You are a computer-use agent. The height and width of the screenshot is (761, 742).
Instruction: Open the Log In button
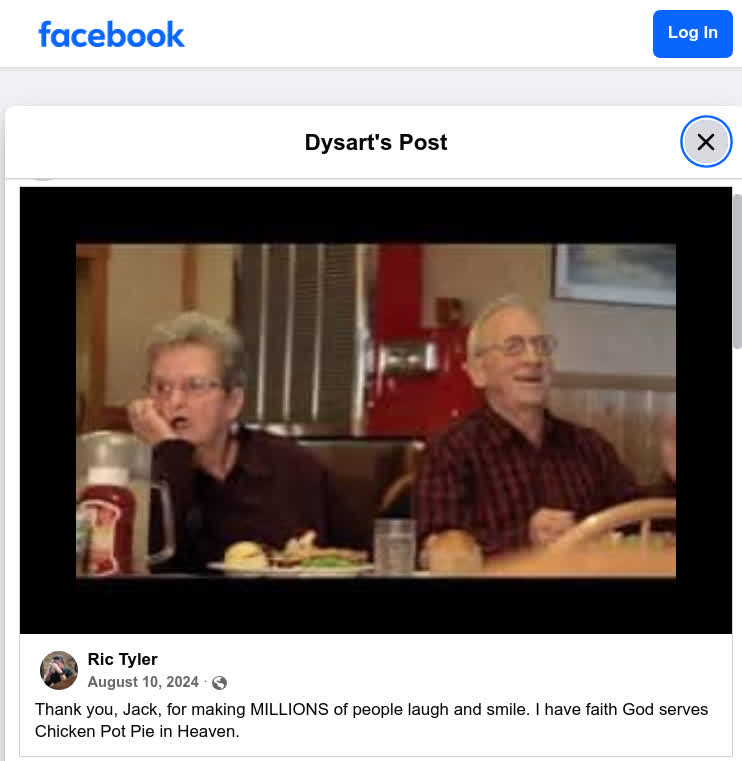click(x=693, y=33)
